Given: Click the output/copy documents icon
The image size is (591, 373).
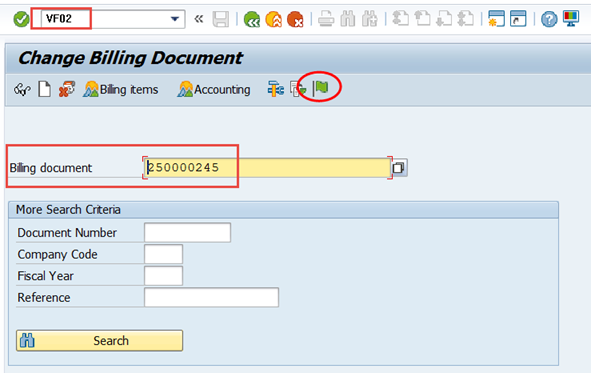Looking at the screenshot, I should 298,89.
